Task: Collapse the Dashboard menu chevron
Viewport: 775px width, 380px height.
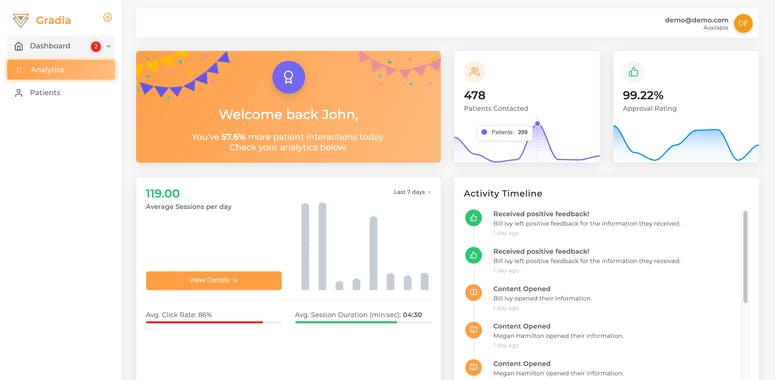Action: [x=109, y=46]
